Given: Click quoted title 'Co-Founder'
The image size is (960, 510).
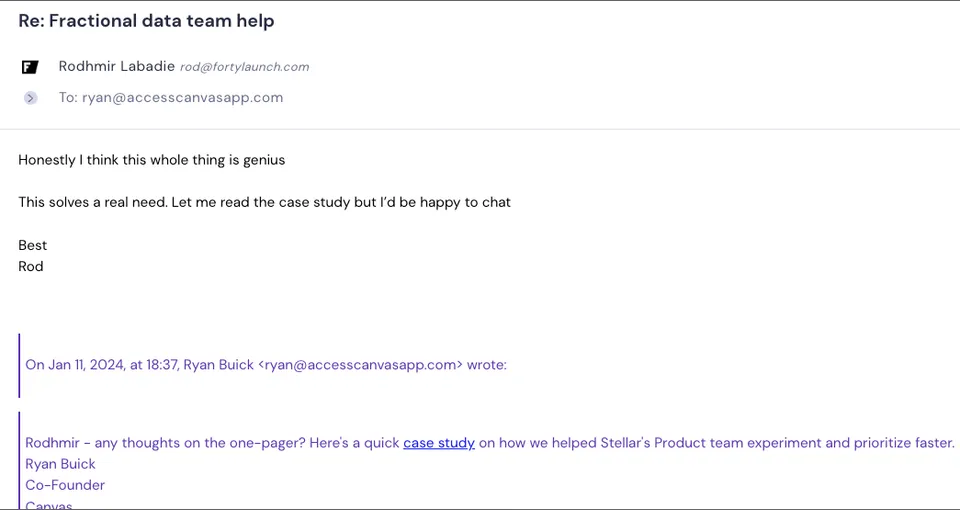Looking at the screenshot, I should click(65, 485).
